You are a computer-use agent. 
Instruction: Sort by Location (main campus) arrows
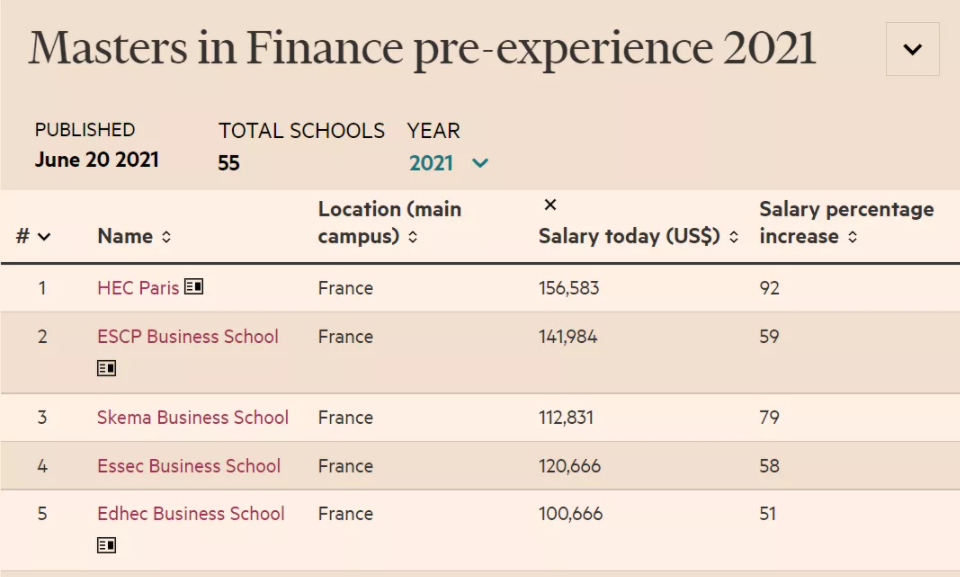click(x=412, y=238)
